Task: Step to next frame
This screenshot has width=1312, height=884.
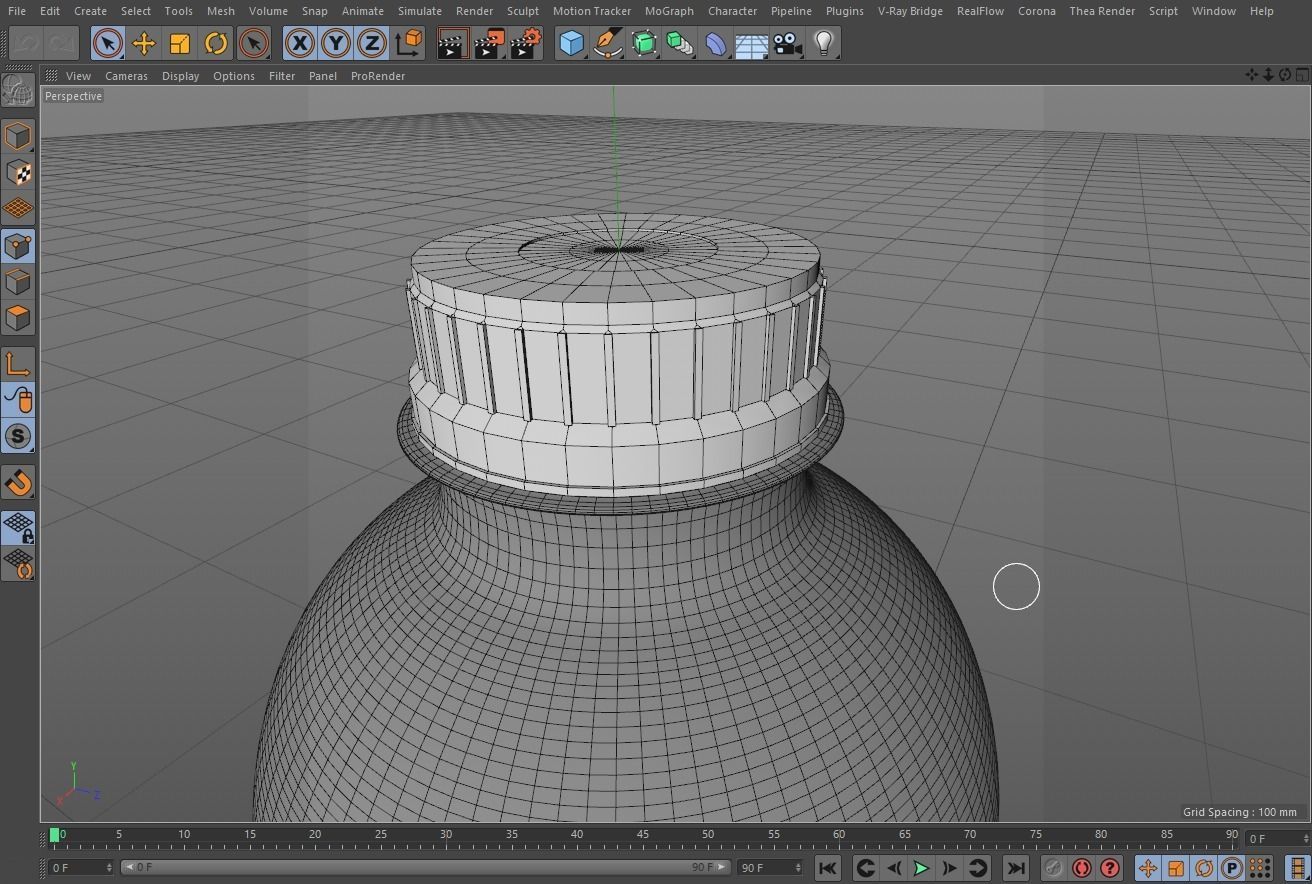Action: pyautogui.click(x=949, y=868)
